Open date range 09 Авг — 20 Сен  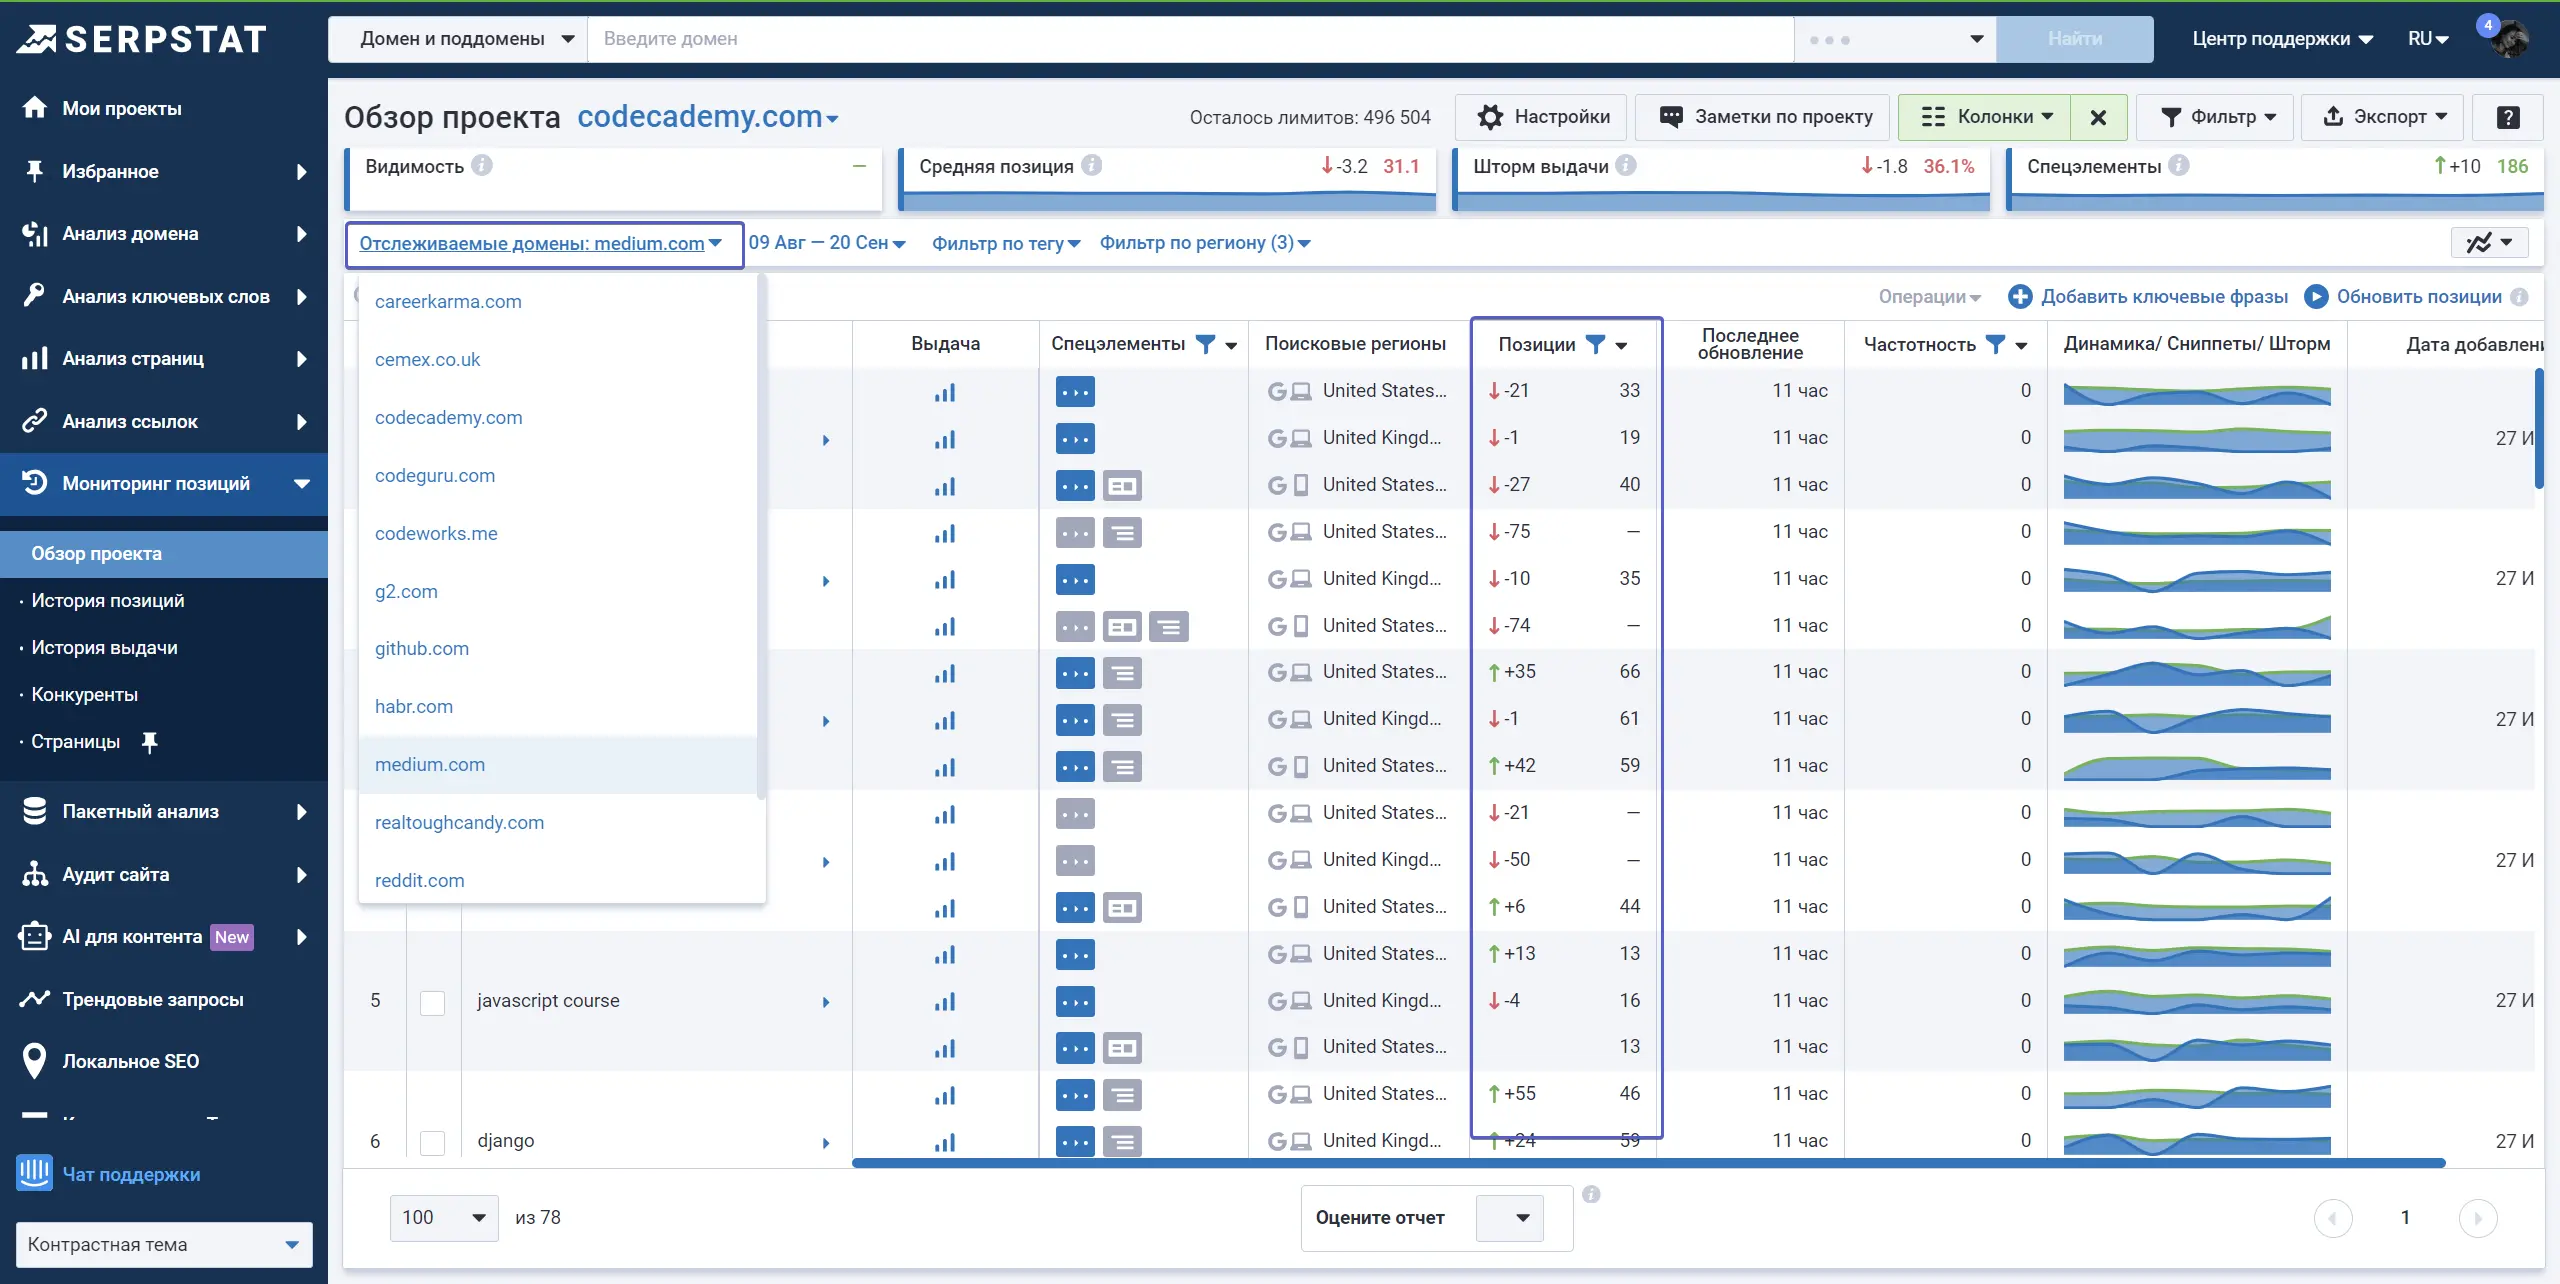click(x=827, y=243)
